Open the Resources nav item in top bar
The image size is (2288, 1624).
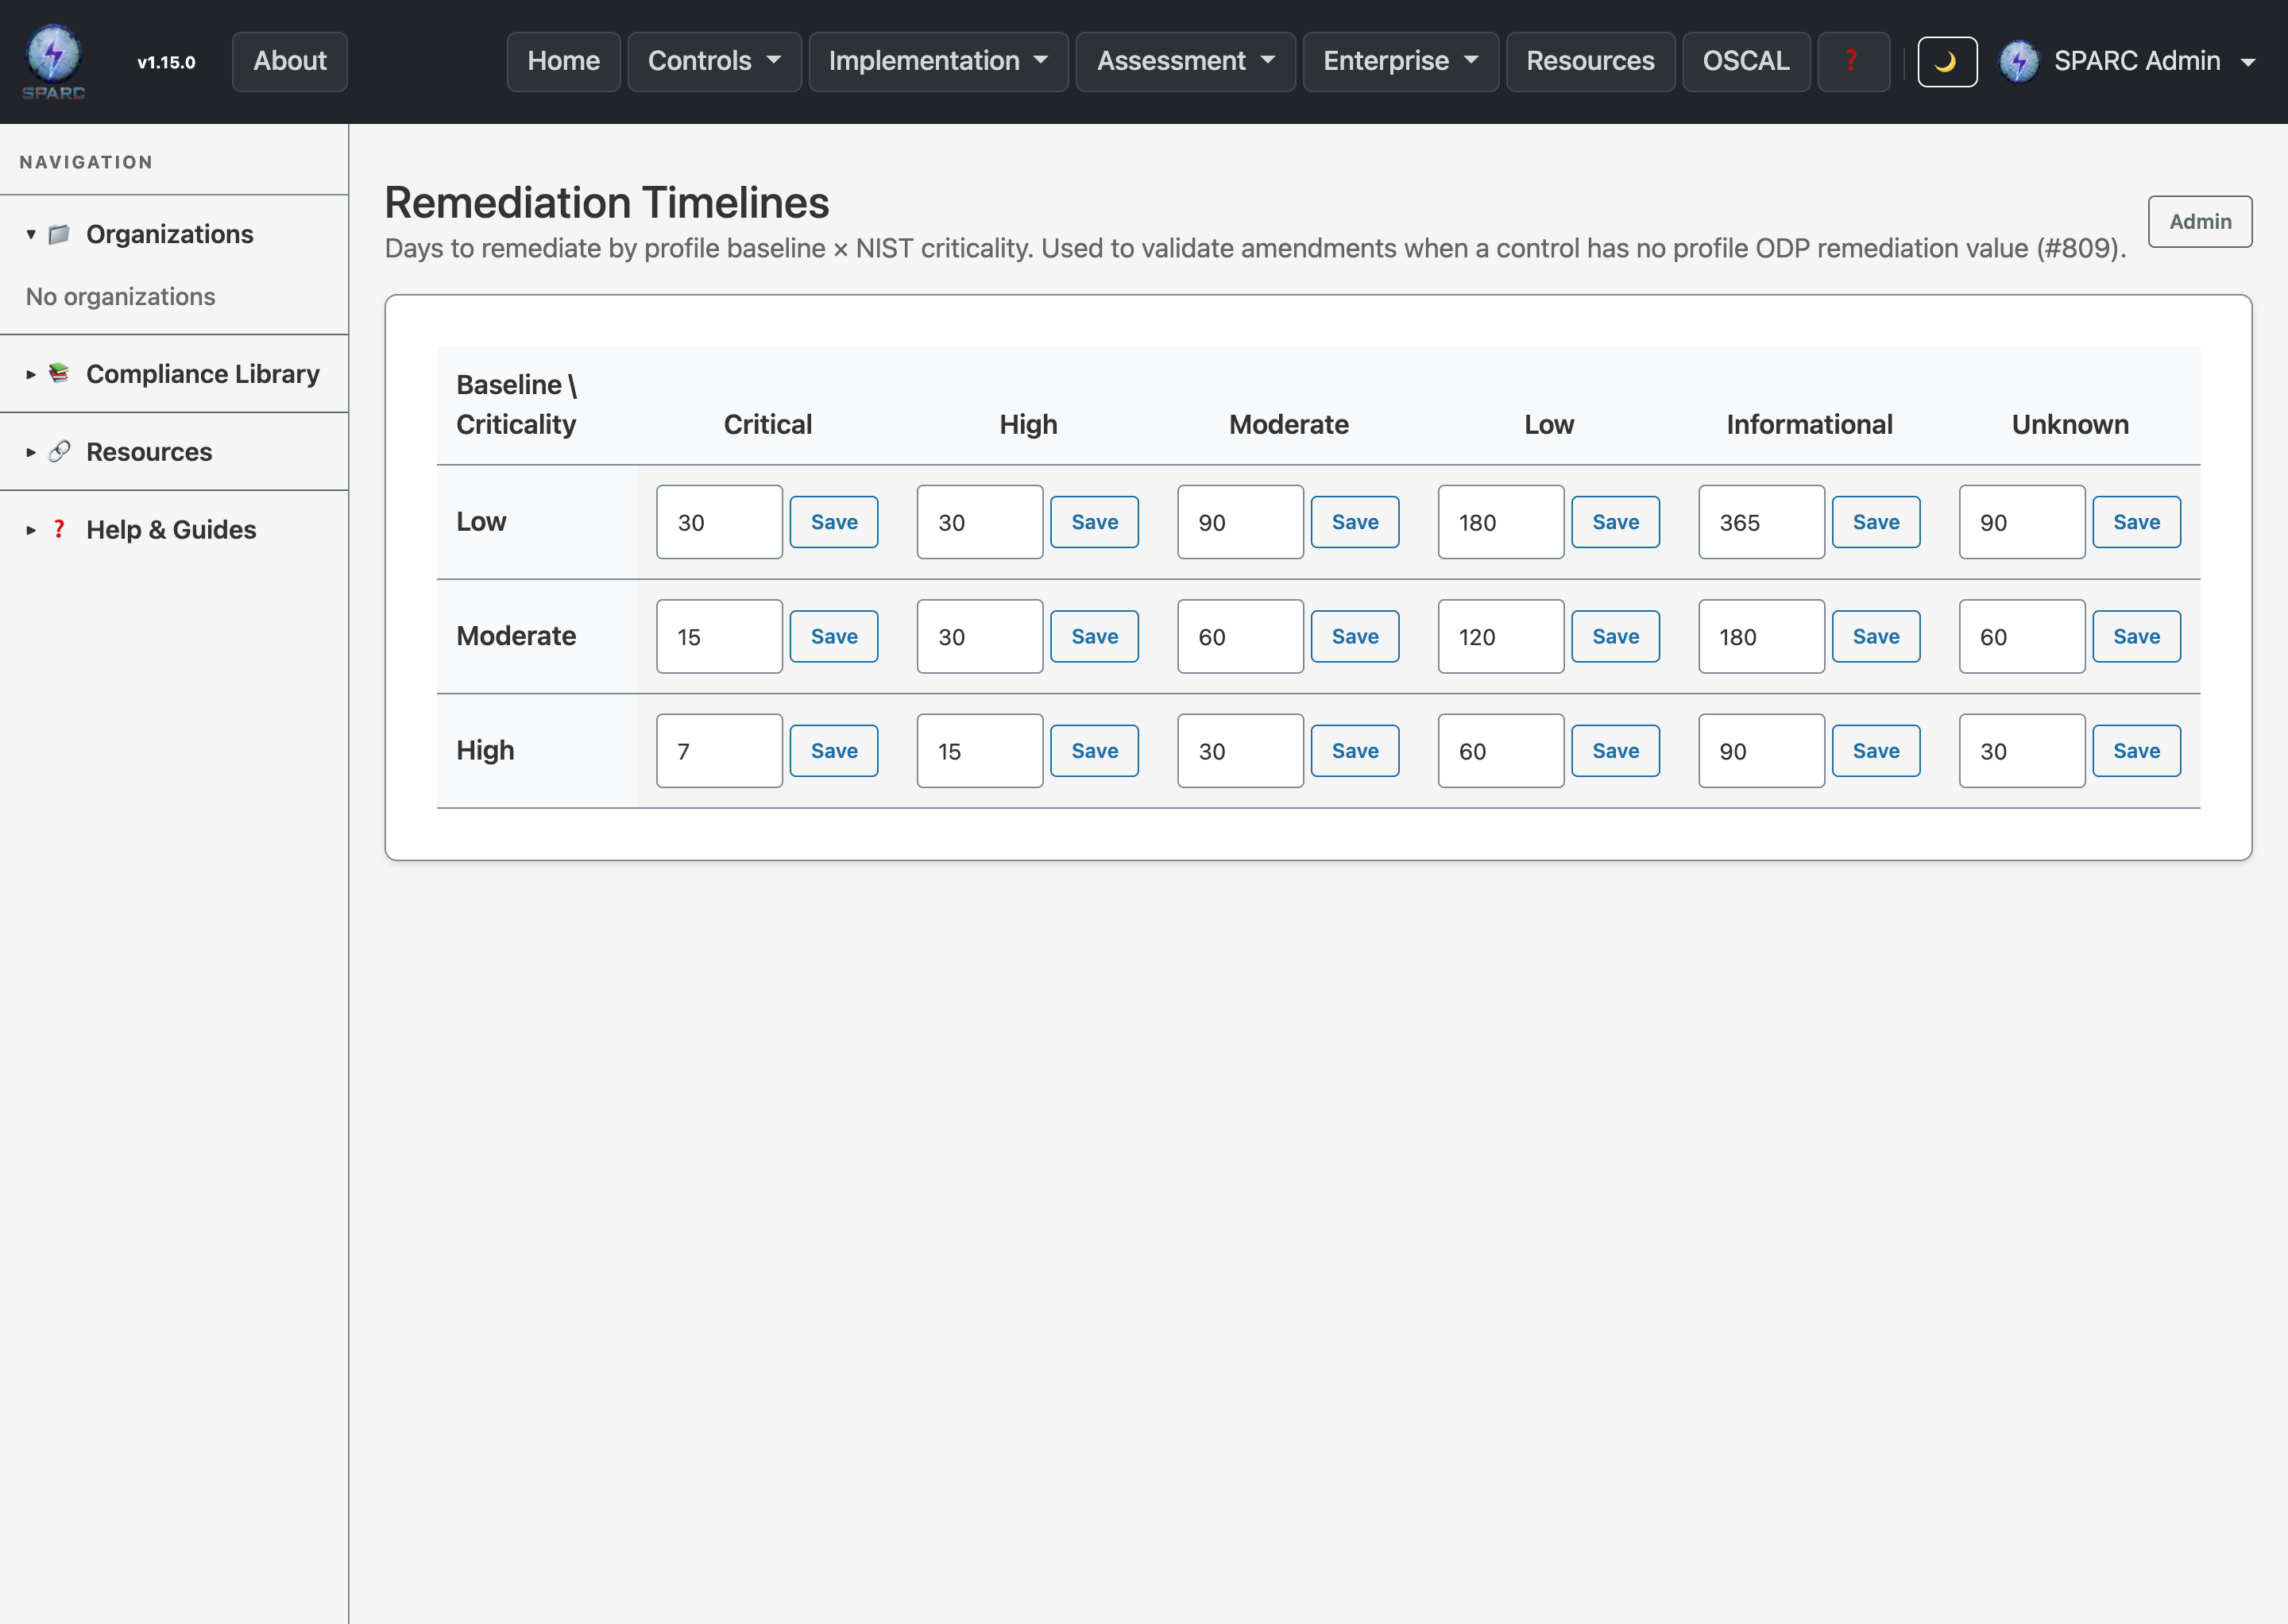[x=1590, y=61]
